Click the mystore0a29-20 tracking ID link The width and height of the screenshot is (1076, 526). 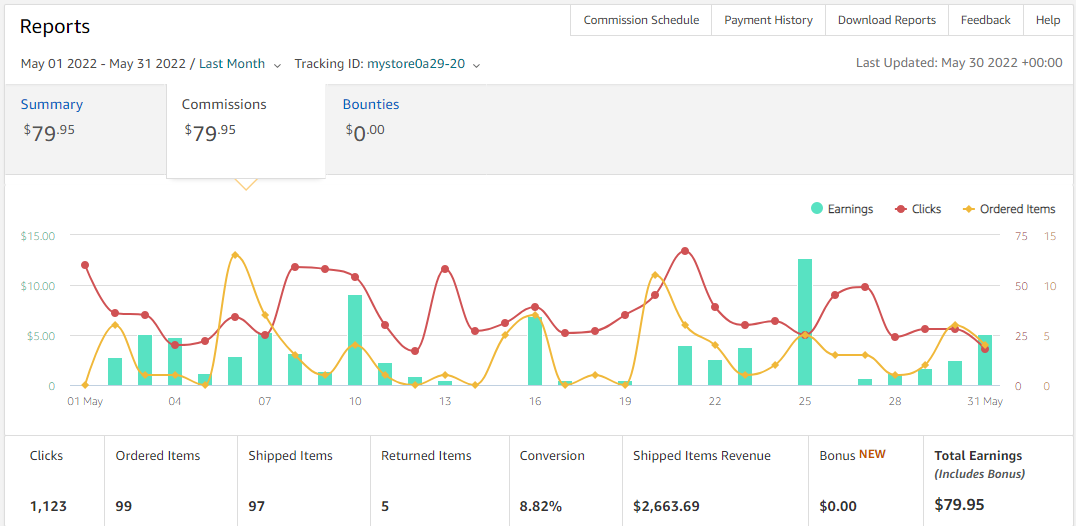(416, 64)
